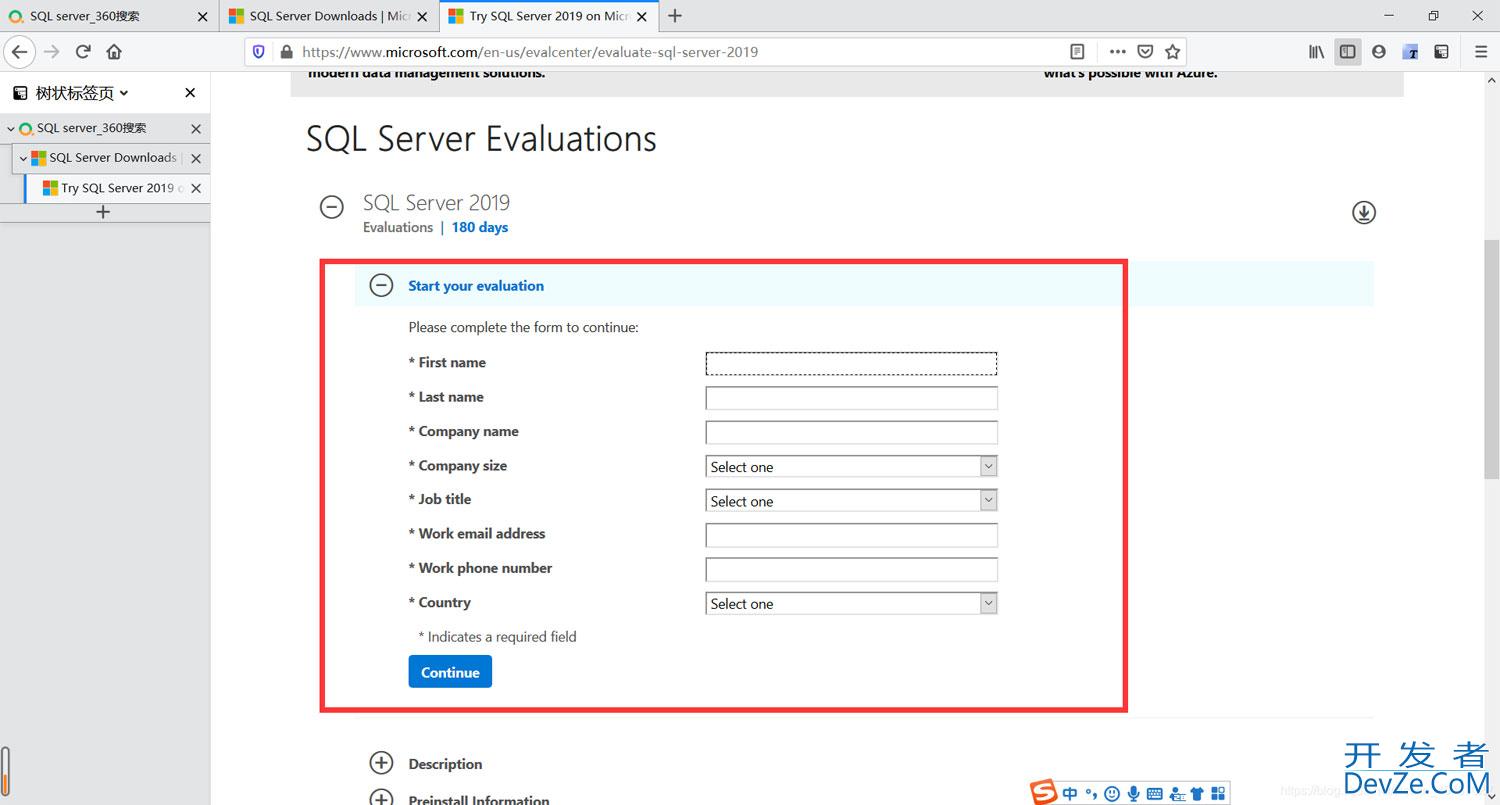
Task: Select SQL server_360搜索 in sidebar tree
Action: [105, 128]
